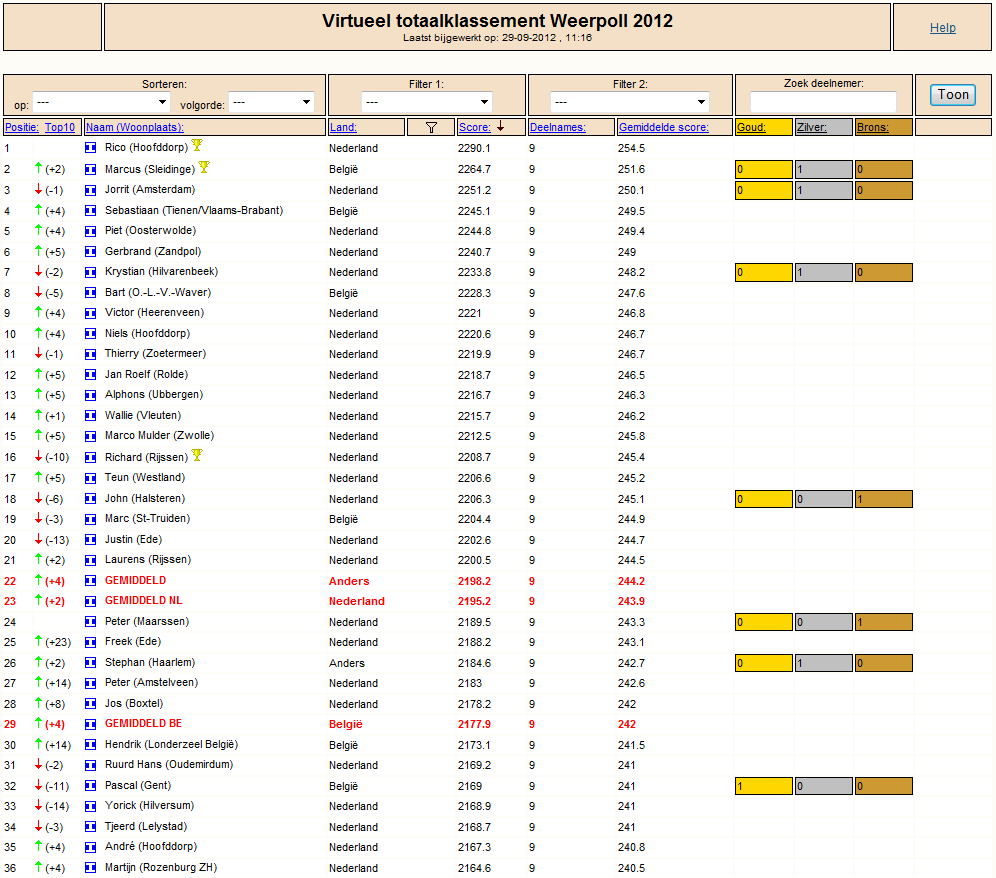The image size is (996, 878).
Task: Open the detail icon for Jorrit (Amsterdam)
Action: (x=91, y=190)
